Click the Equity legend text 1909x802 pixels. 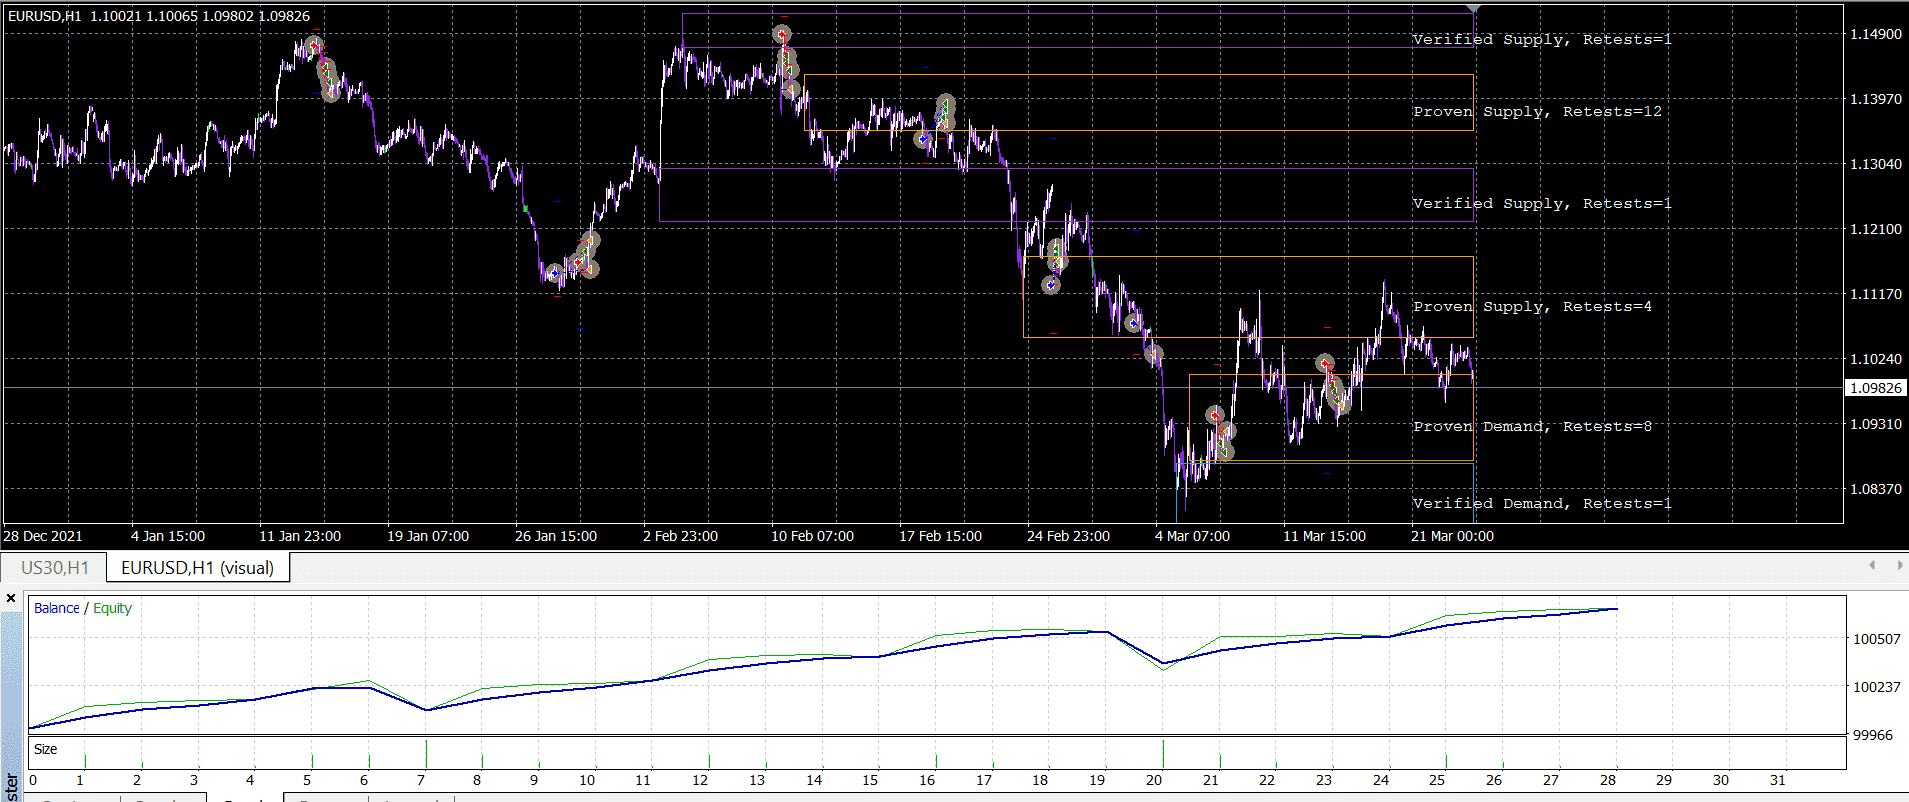point(112,608)
